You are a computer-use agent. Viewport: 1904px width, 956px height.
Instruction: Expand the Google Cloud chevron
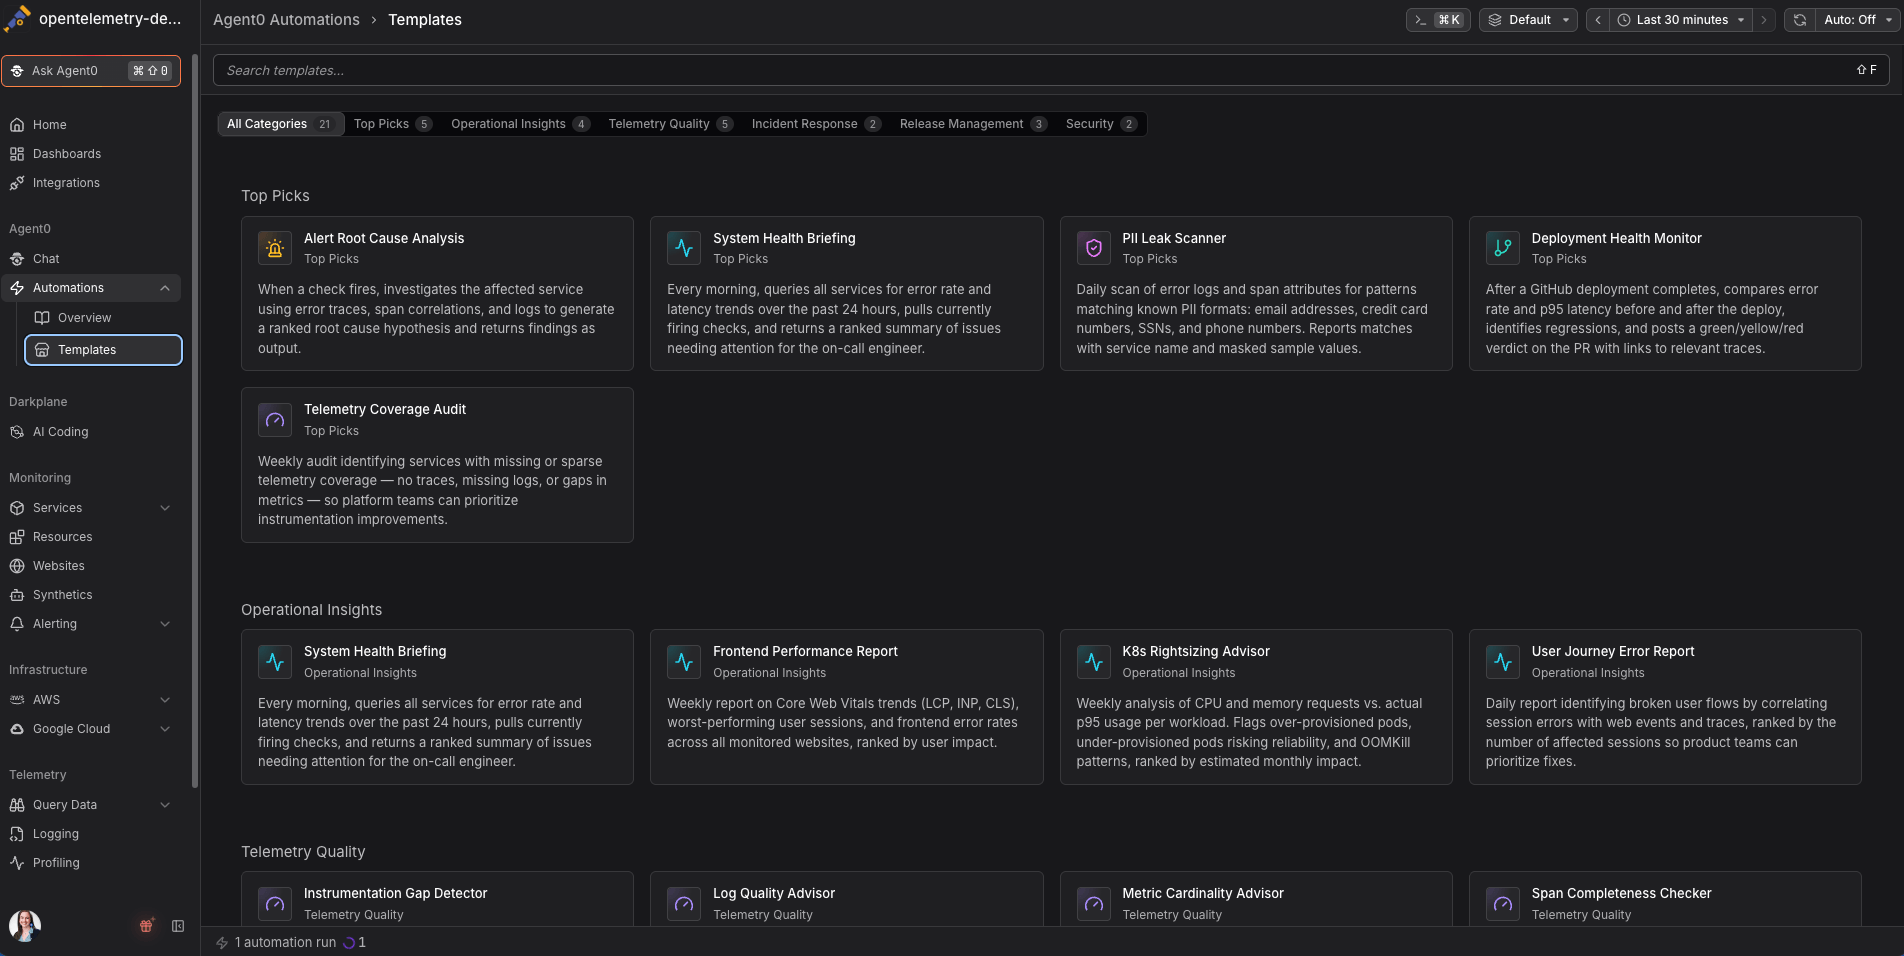pos(165,729)
